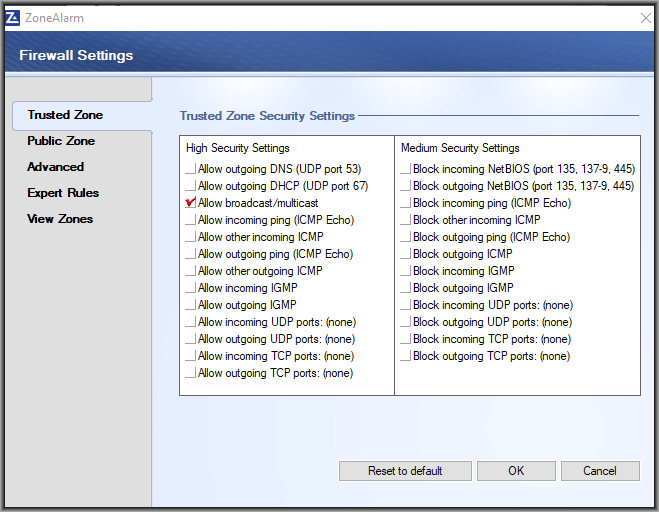Toggle Allow other incoming ICMP
Image resolution: width=659 pixels, height=512 pixels.
[191, 237]
